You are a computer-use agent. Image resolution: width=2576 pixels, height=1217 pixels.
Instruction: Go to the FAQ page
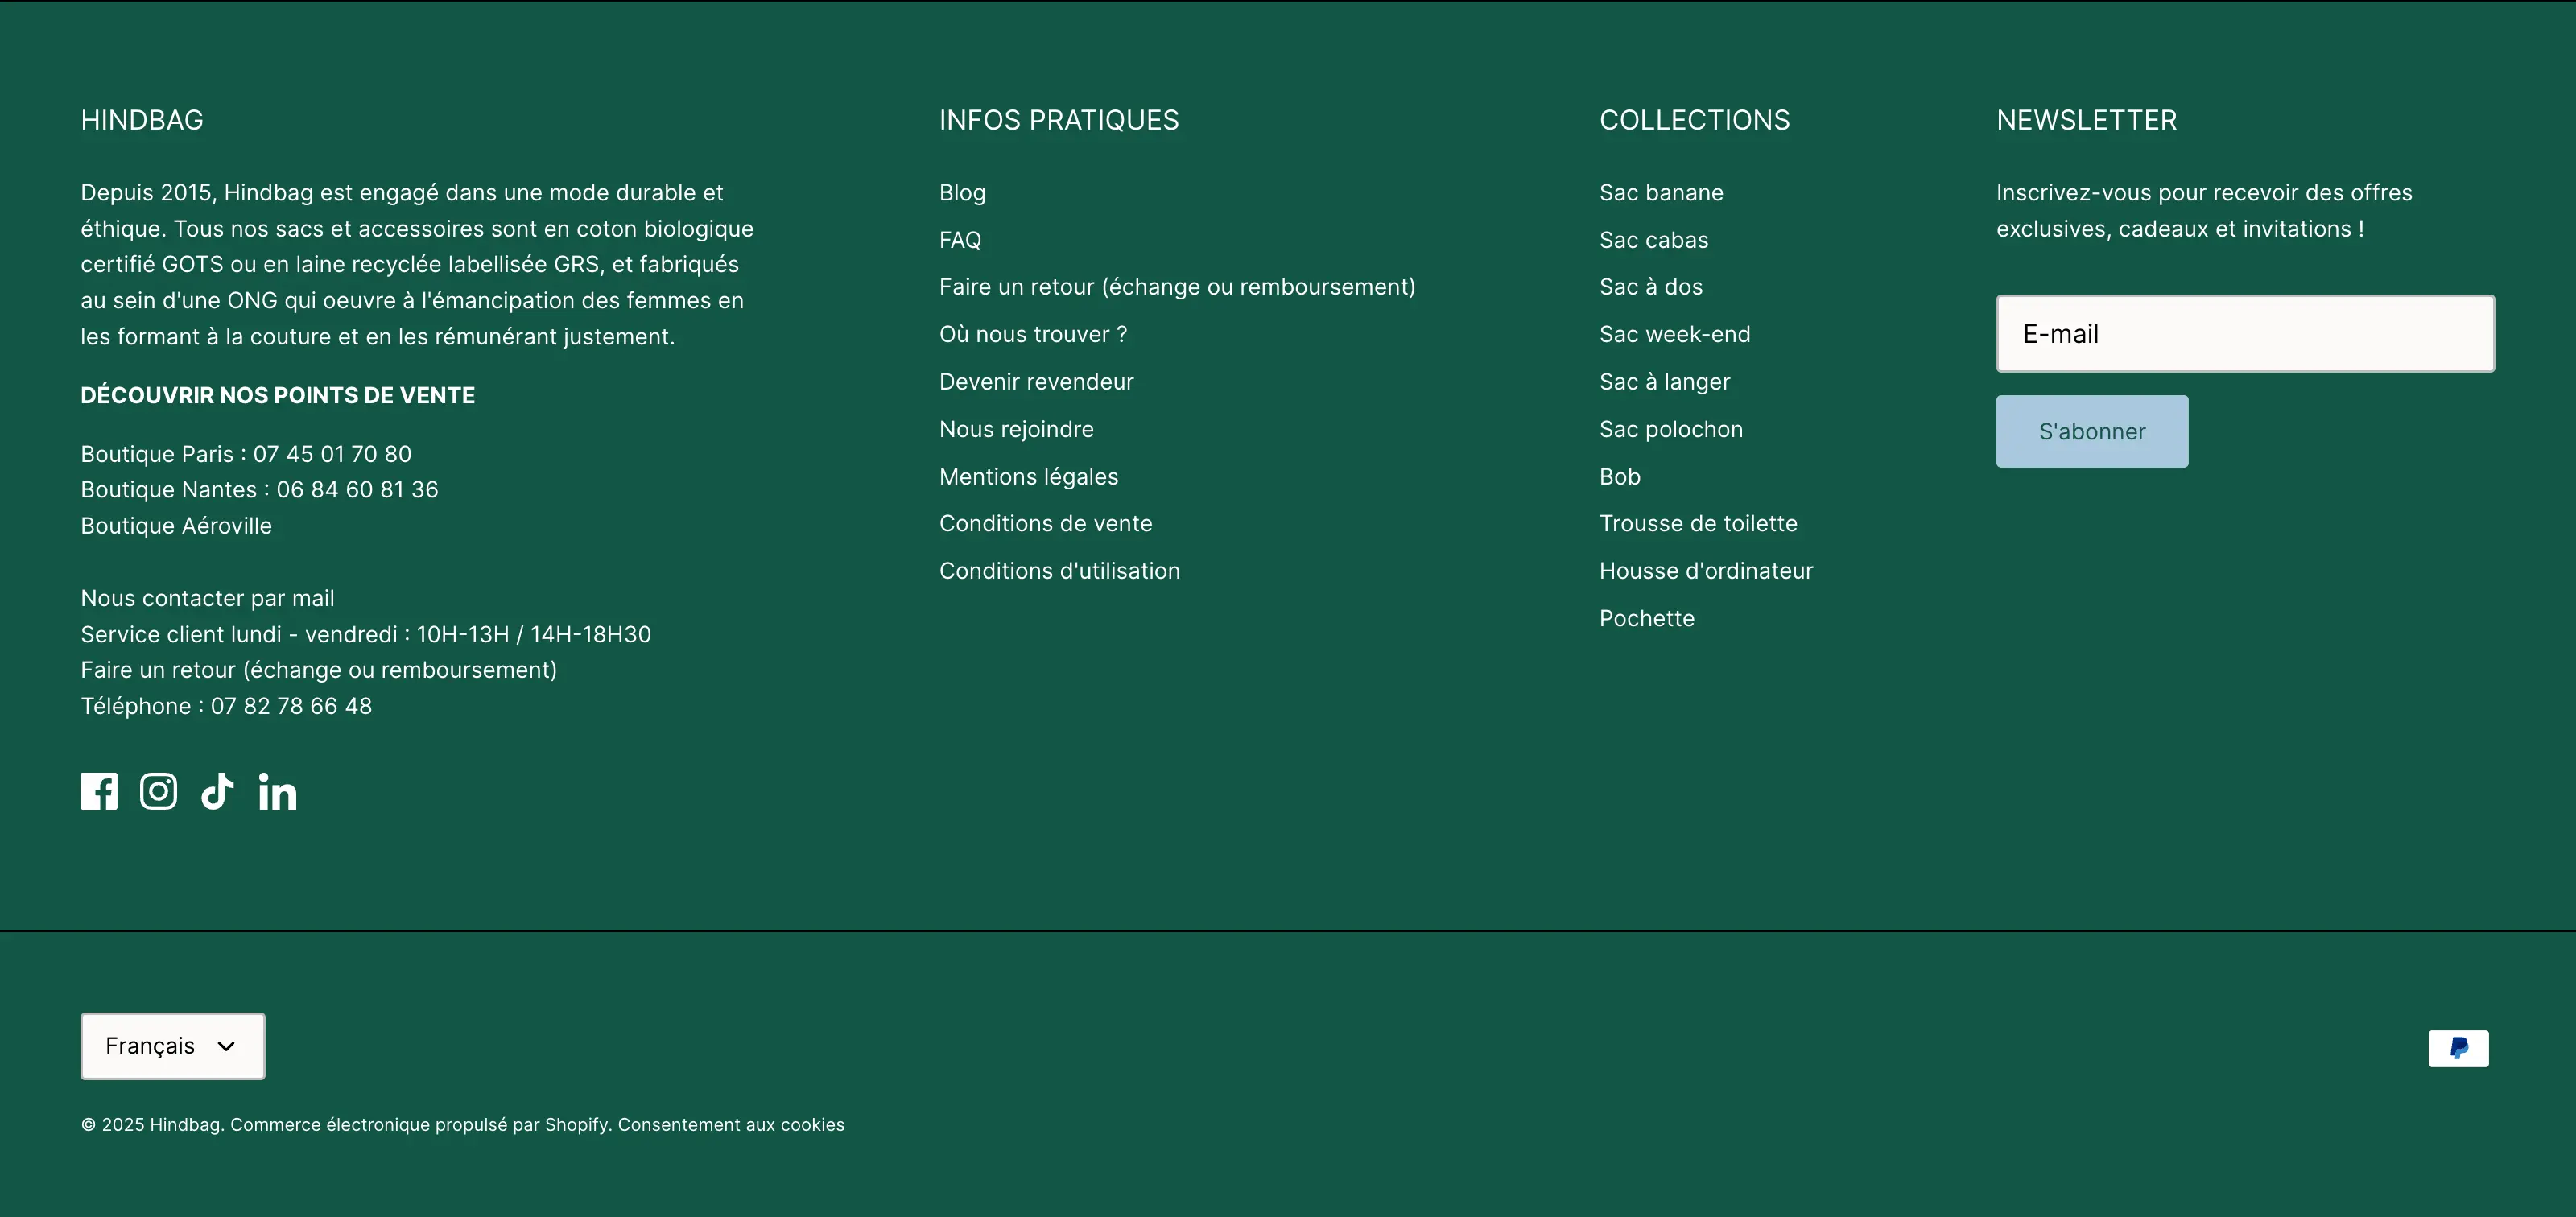960,240
